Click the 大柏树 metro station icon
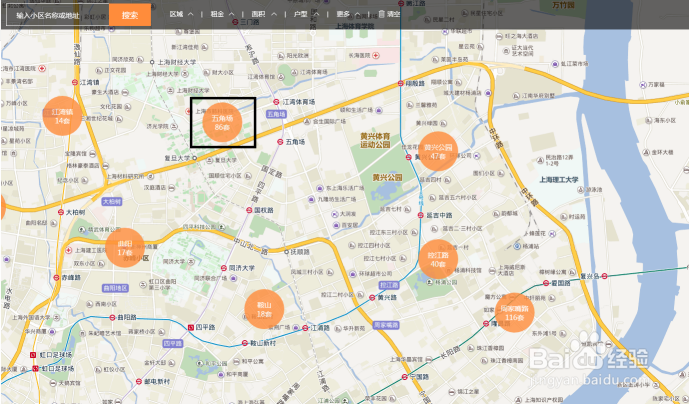The width and height of the screenshot is (689, 404). click(x=61, y=212)
